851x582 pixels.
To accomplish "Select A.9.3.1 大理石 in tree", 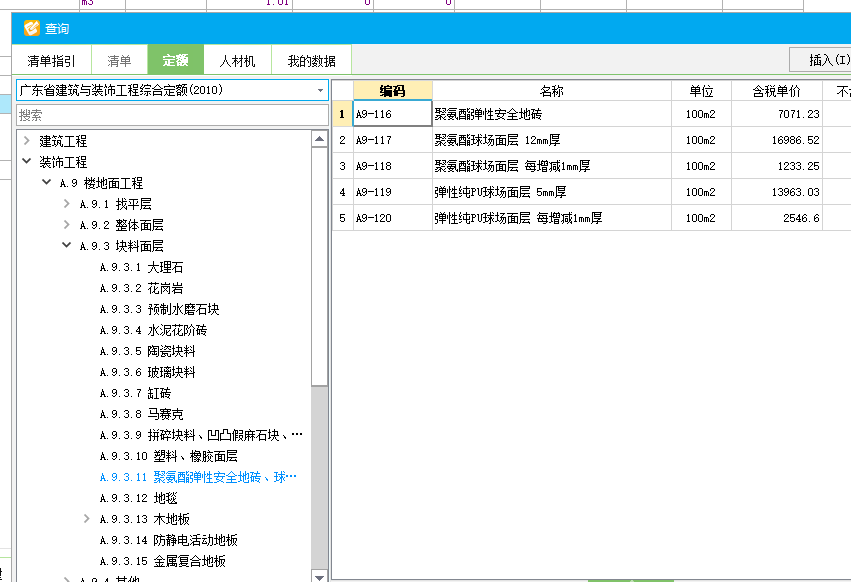I will point(142,267).
